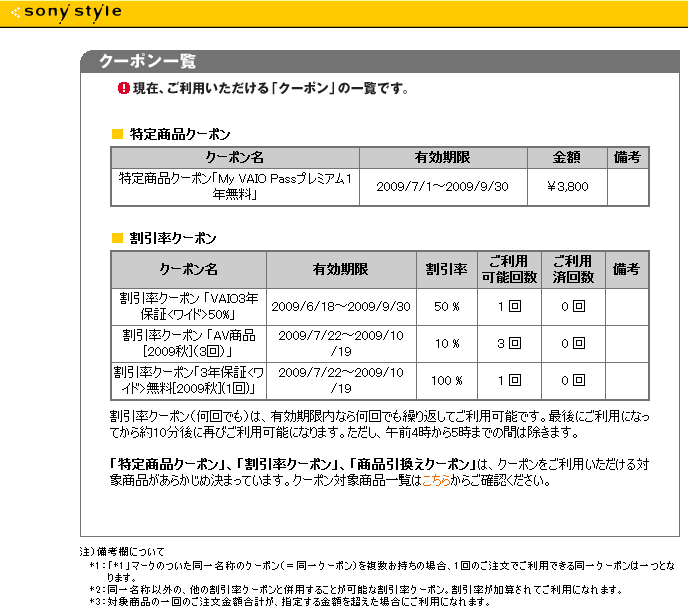Click the 備考 header in 特定商品 table

point(627,157)
